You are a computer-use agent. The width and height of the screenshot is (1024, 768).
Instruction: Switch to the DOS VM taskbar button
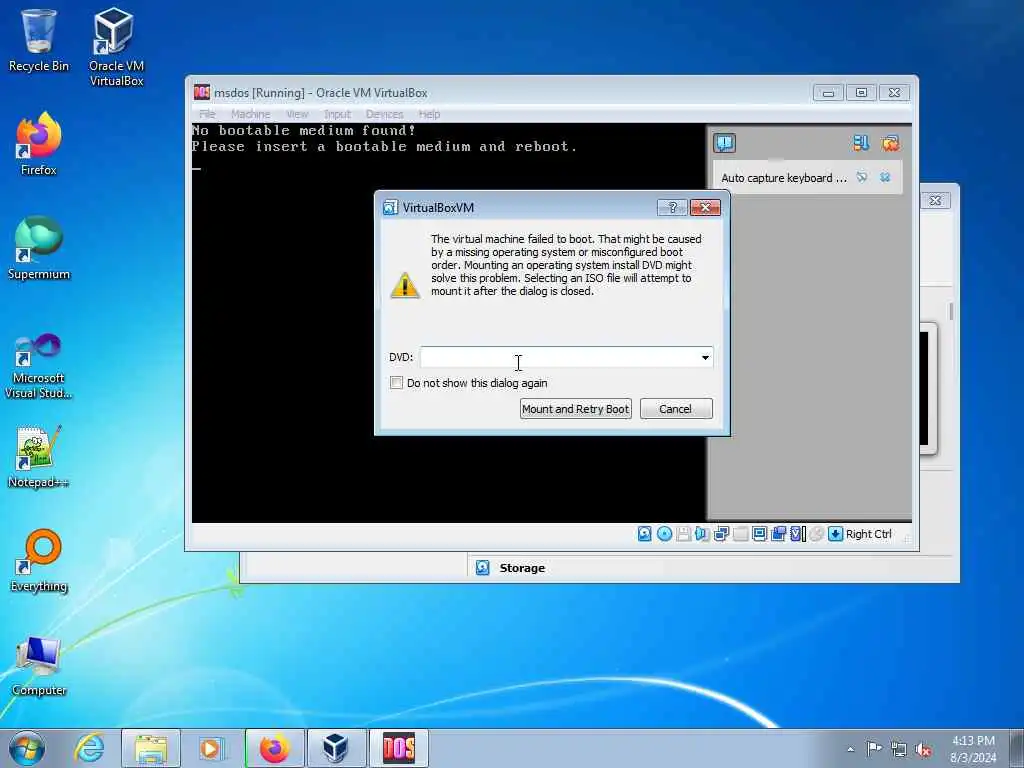click(398, 748)
